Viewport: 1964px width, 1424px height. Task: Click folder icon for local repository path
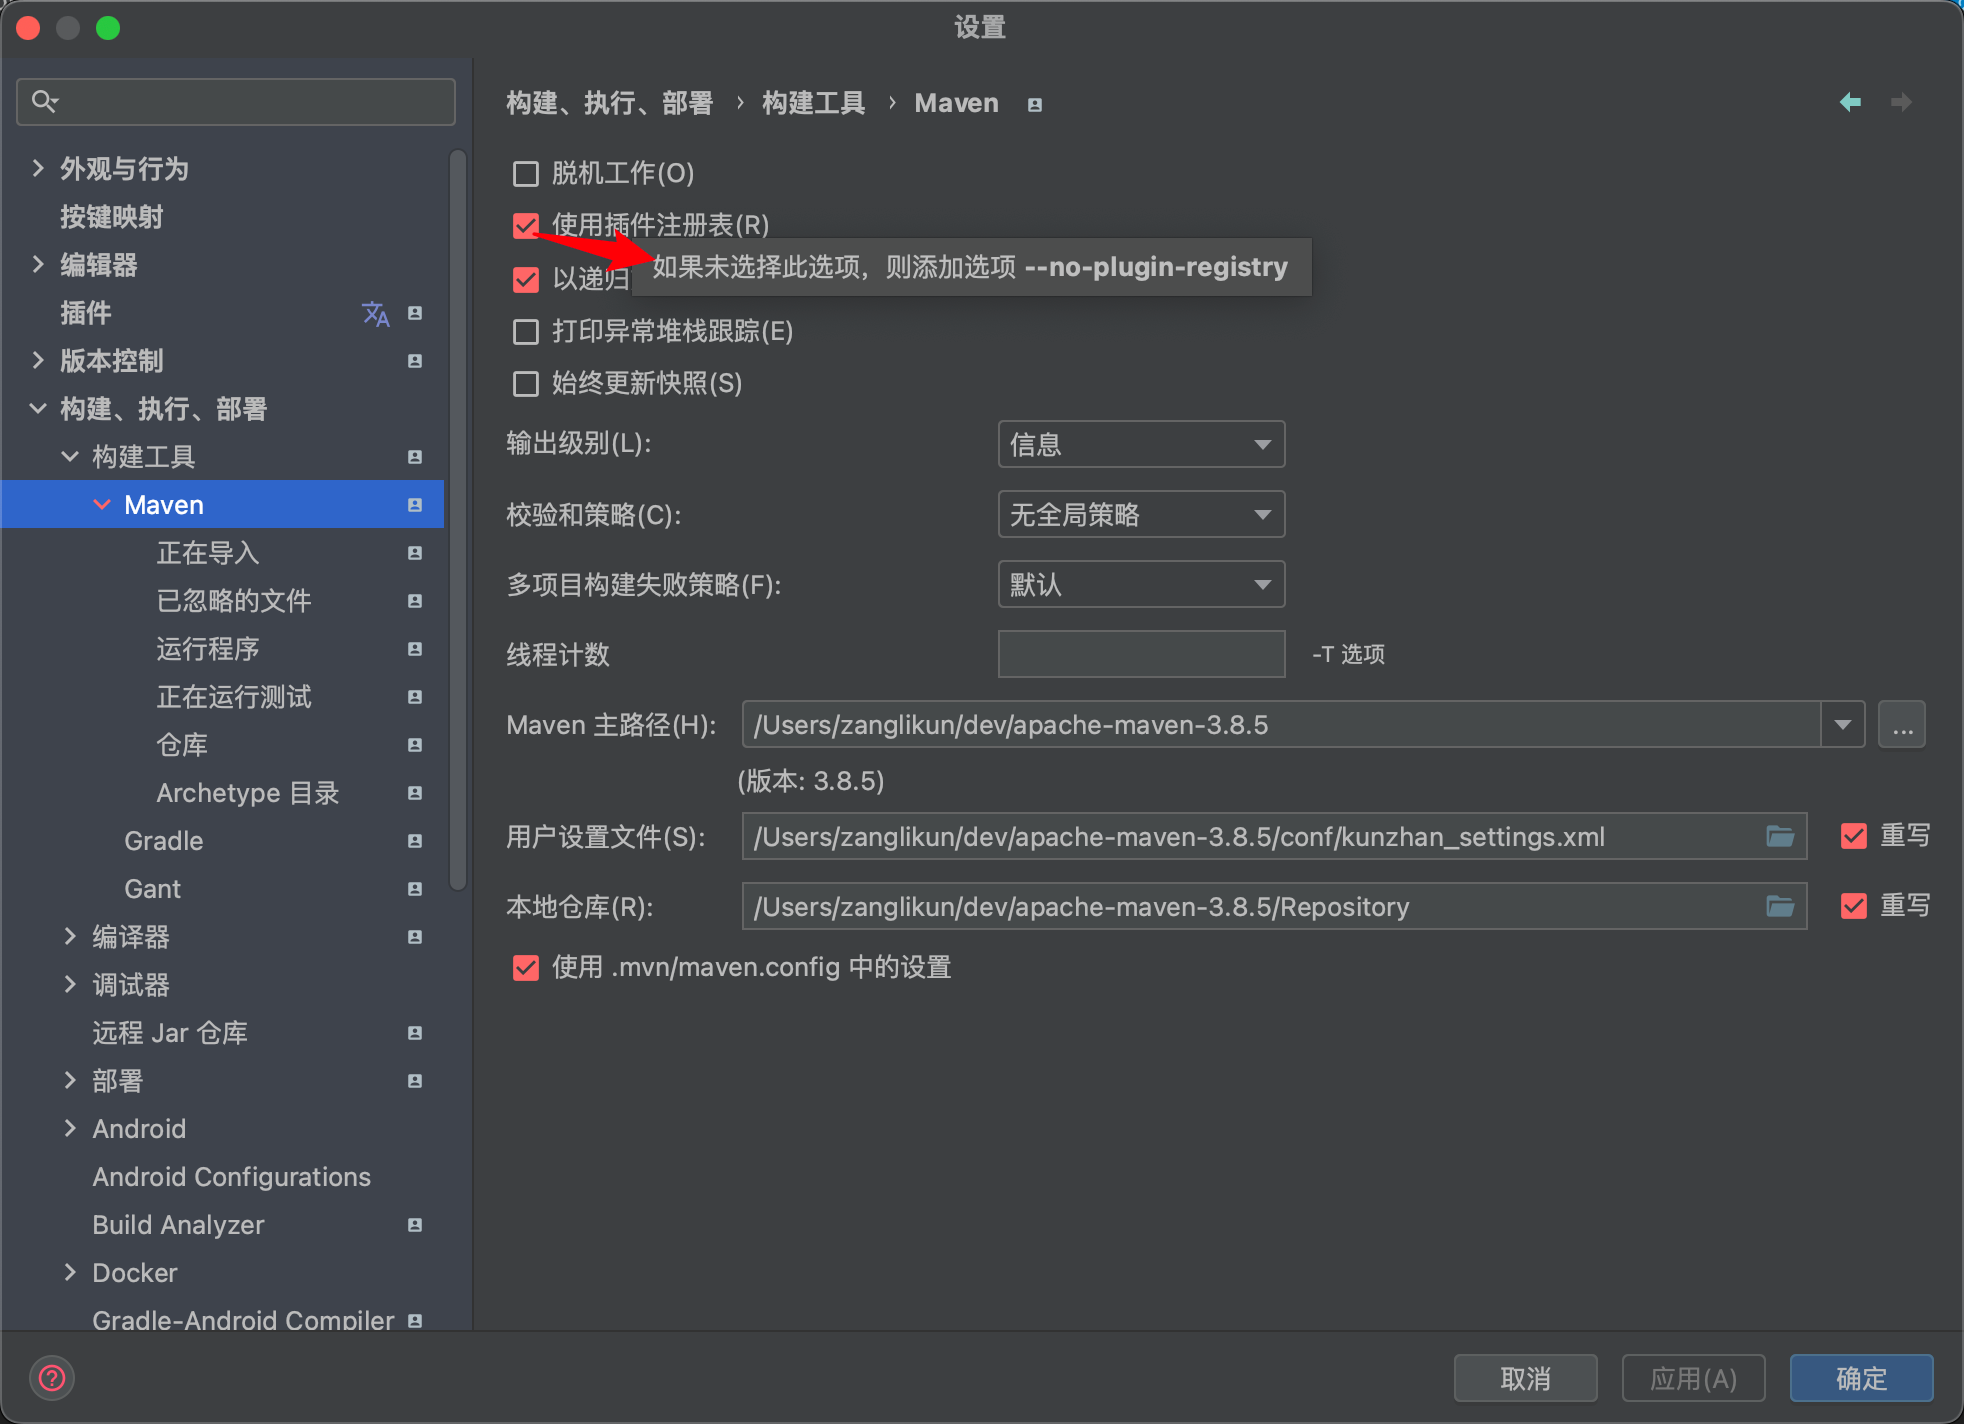pyautogui.click(x=1780, y=906)
